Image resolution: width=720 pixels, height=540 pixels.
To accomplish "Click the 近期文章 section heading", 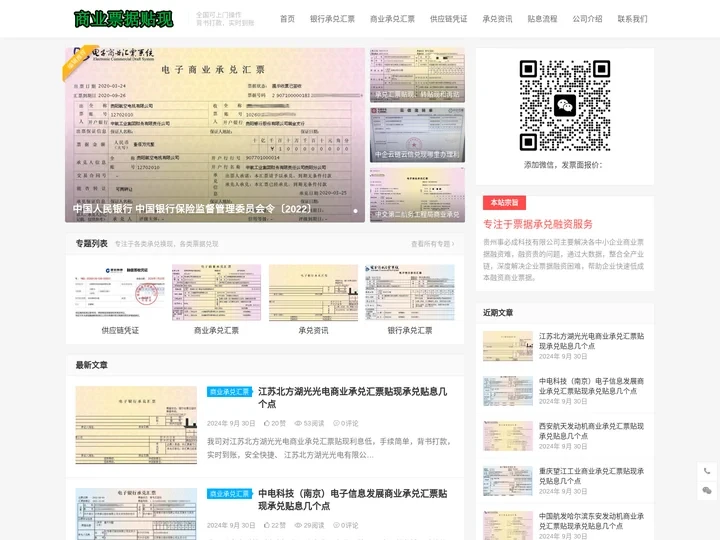I will [x=498, y=313].
